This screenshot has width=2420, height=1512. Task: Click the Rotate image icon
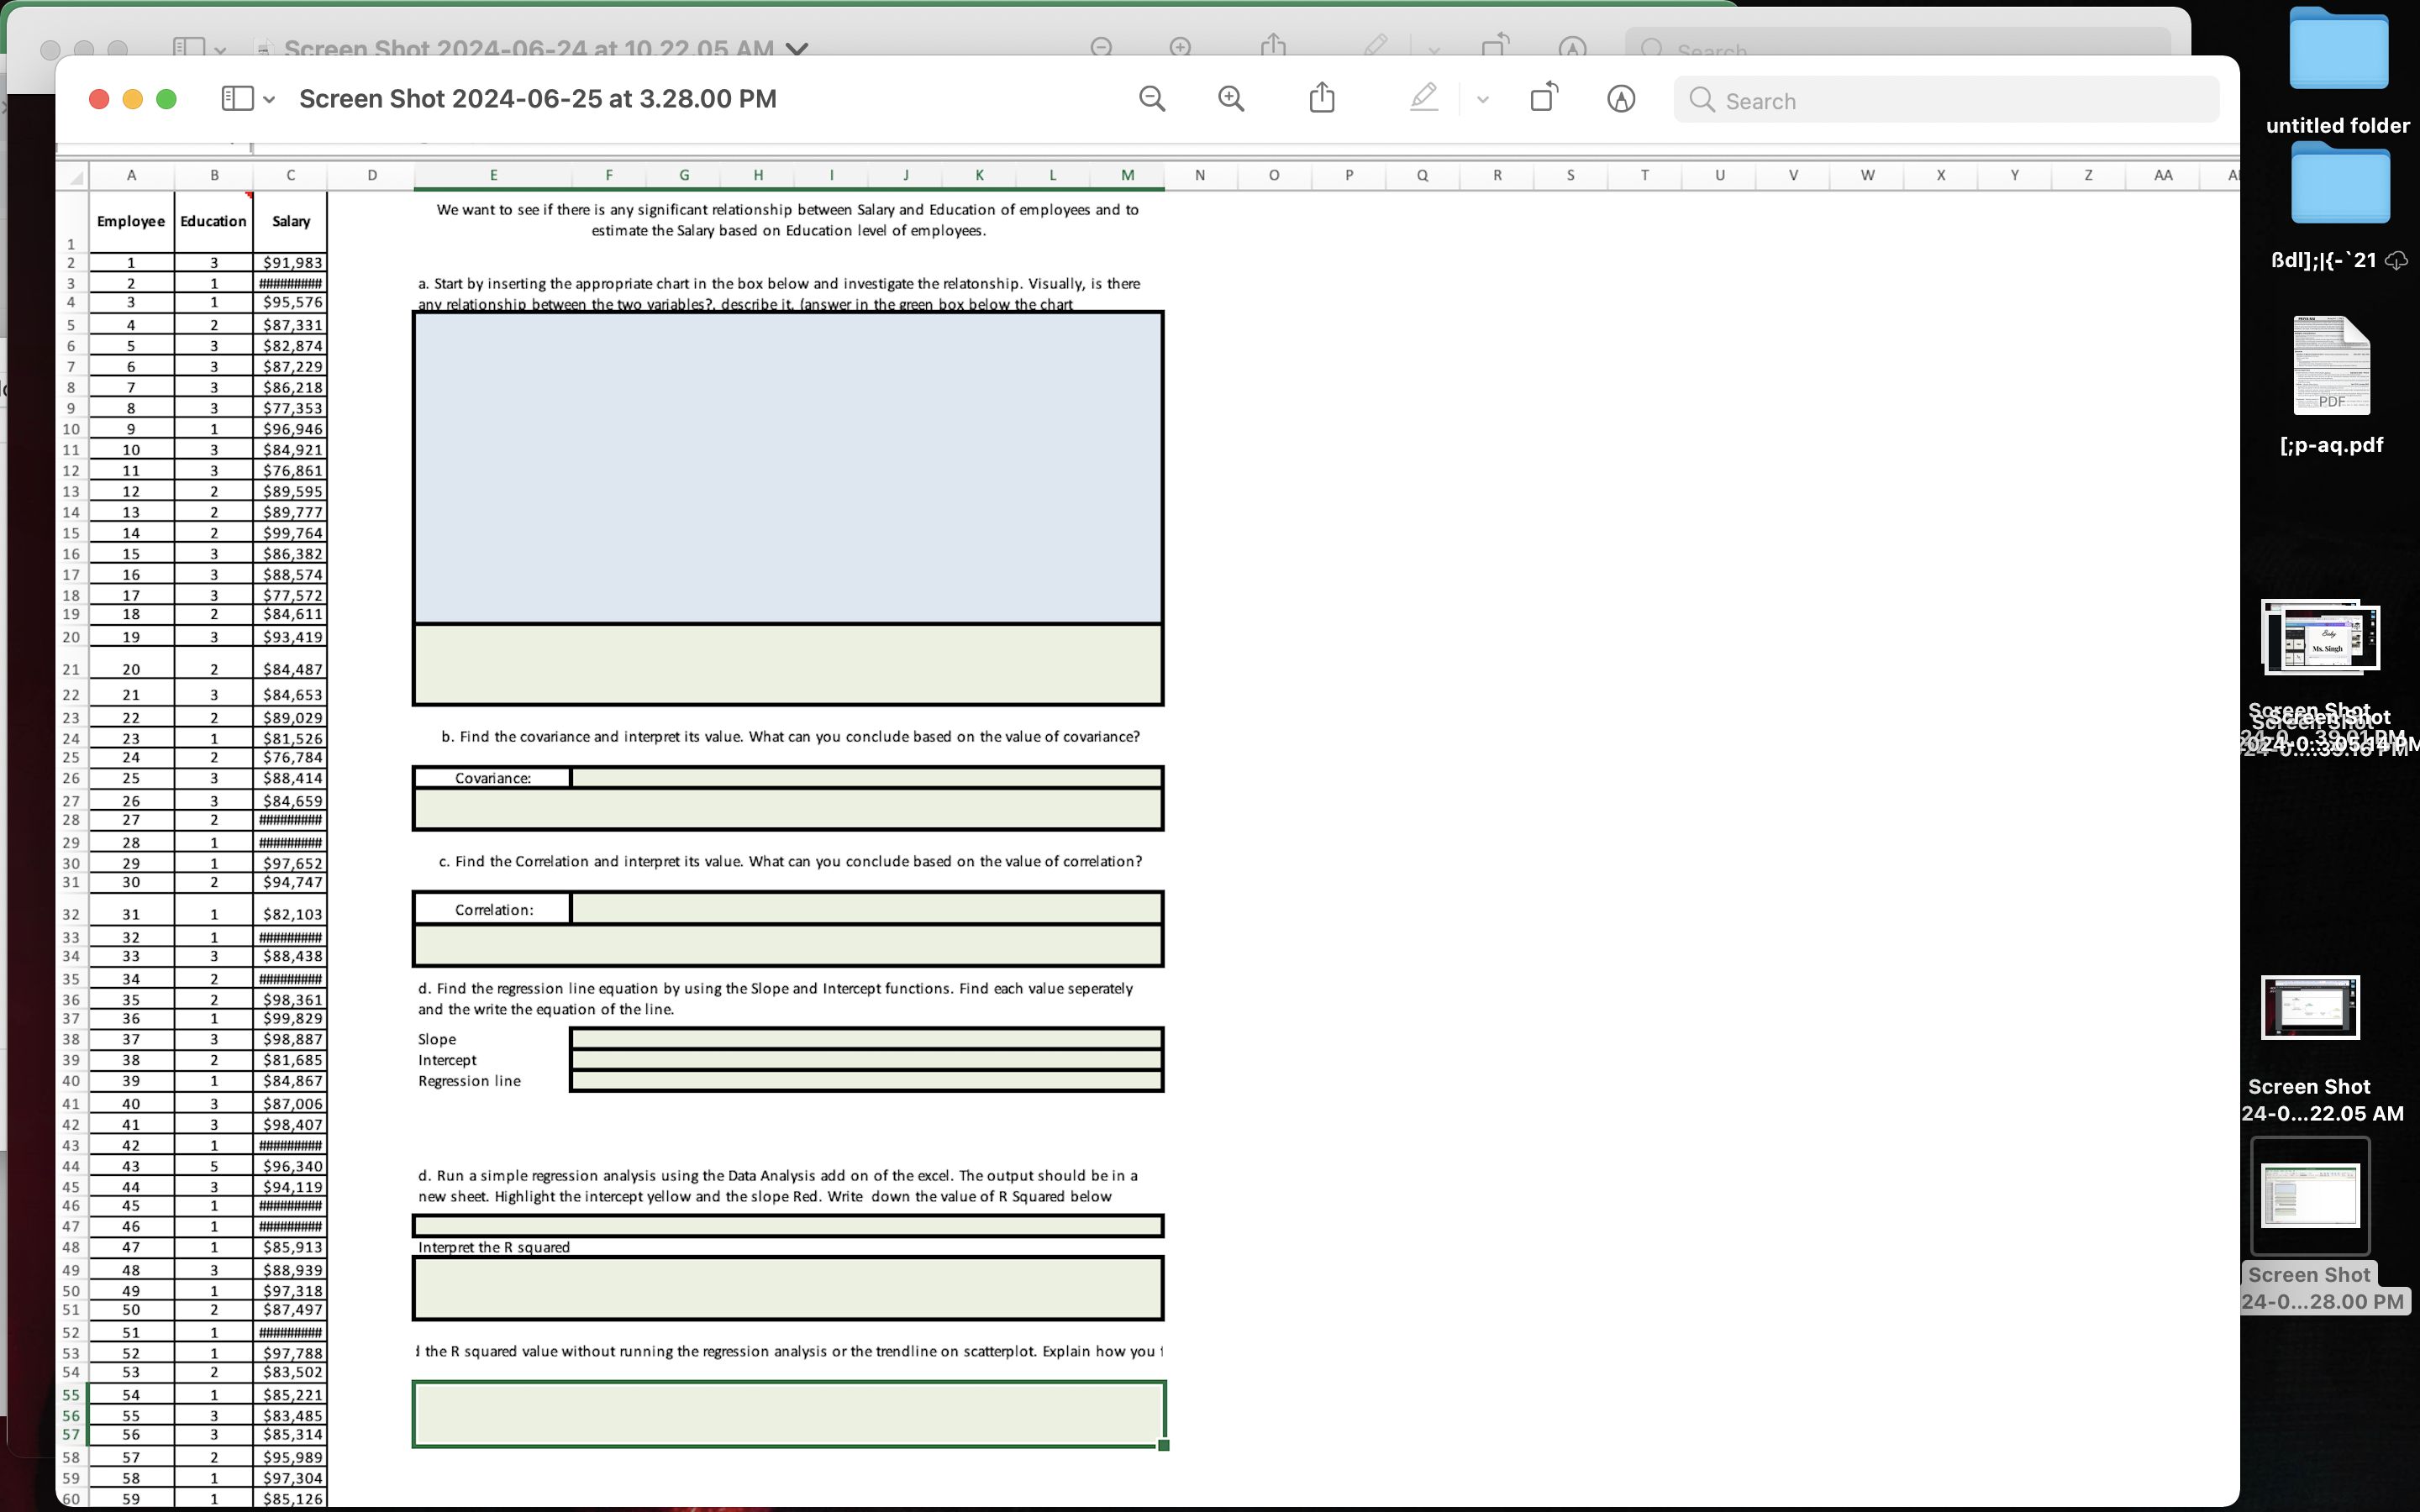click(1544, 98)
